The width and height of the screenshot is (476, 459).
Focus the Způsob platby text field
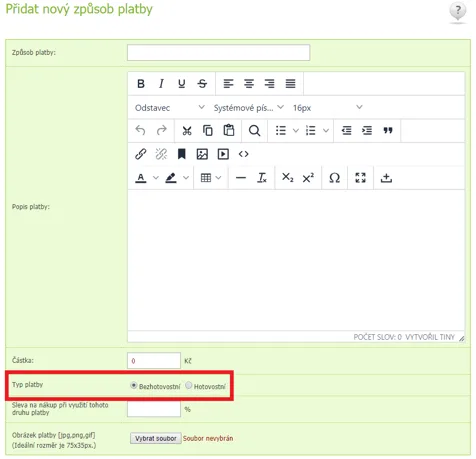[219, 53]
